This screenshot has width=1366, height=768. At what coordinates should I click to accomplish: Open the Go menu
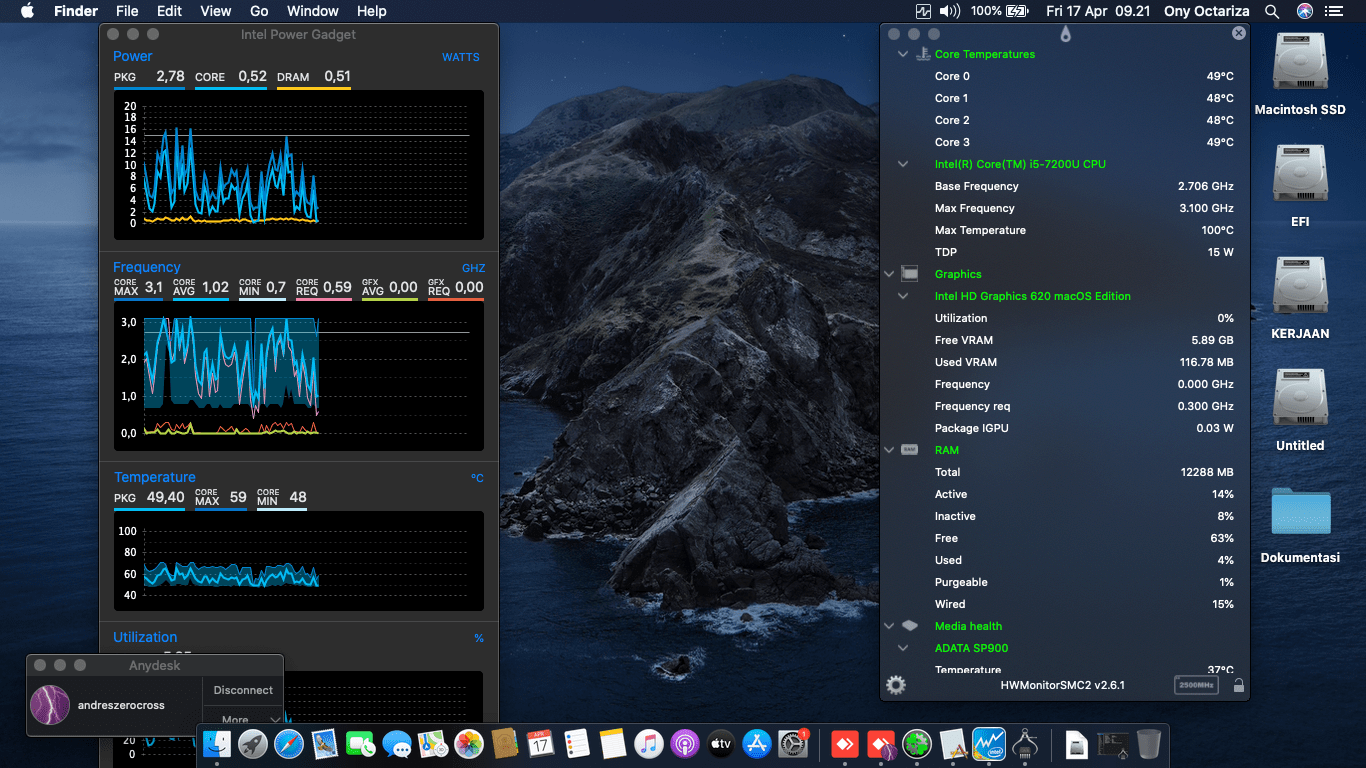pos(259,11)
